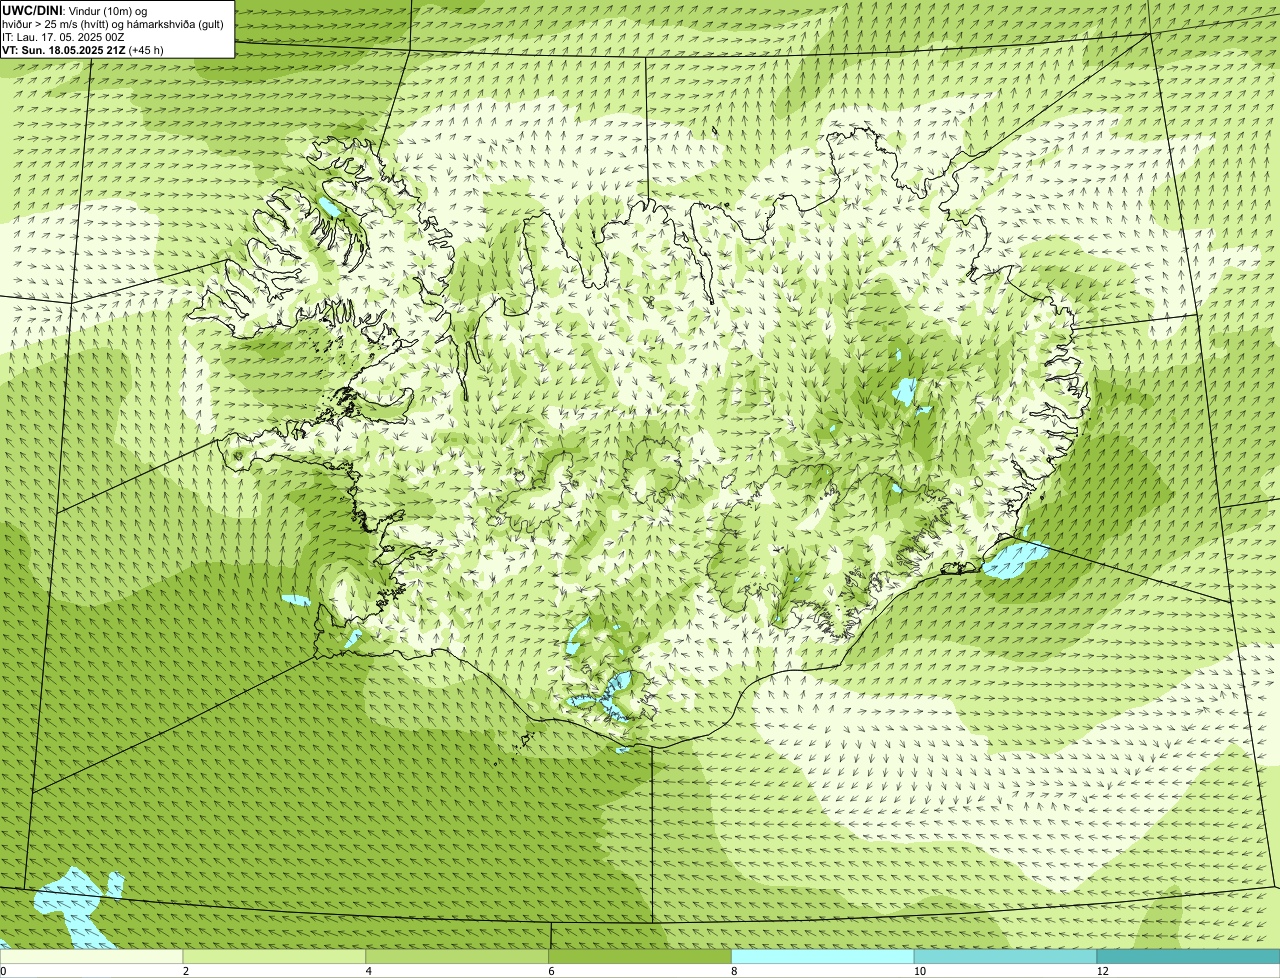Click the legend tick label "2"
The width and height of the screenshot is (1280, 978).
click(185, 971)
